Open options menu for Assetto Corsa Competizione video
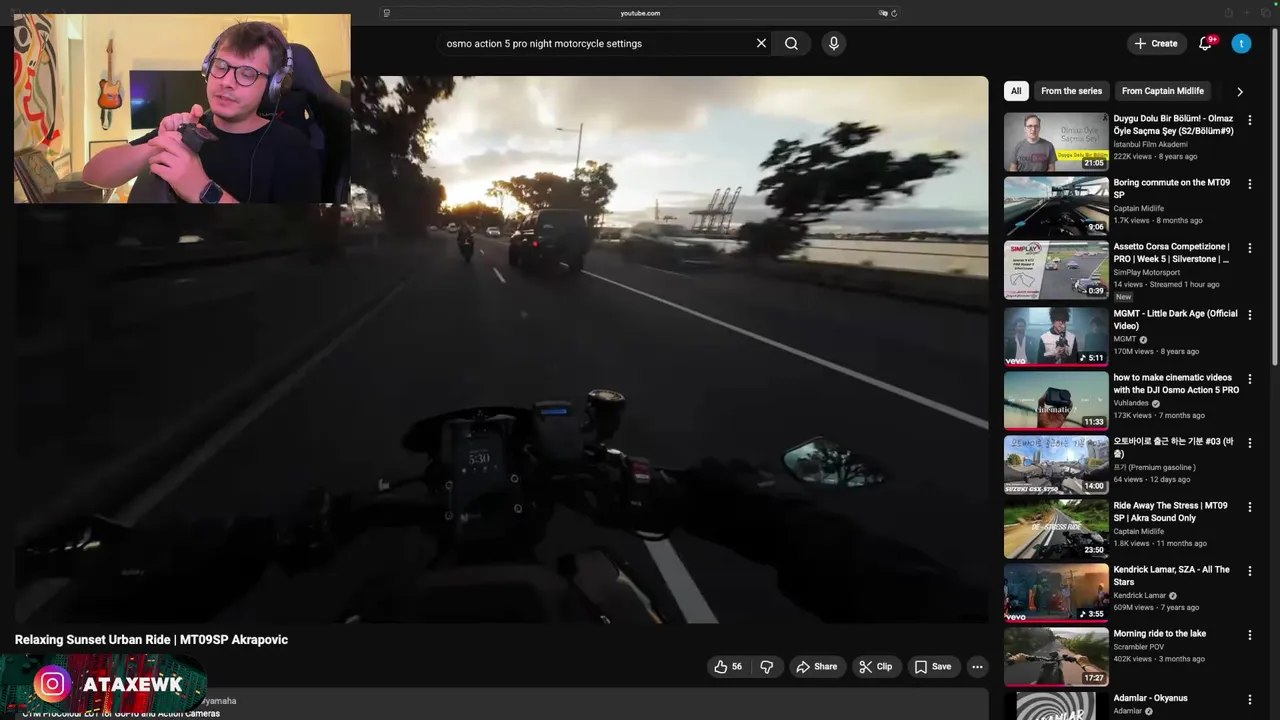Viewport: 1280px width, 720px height. pyautogui.click(x=1249, y=248)
